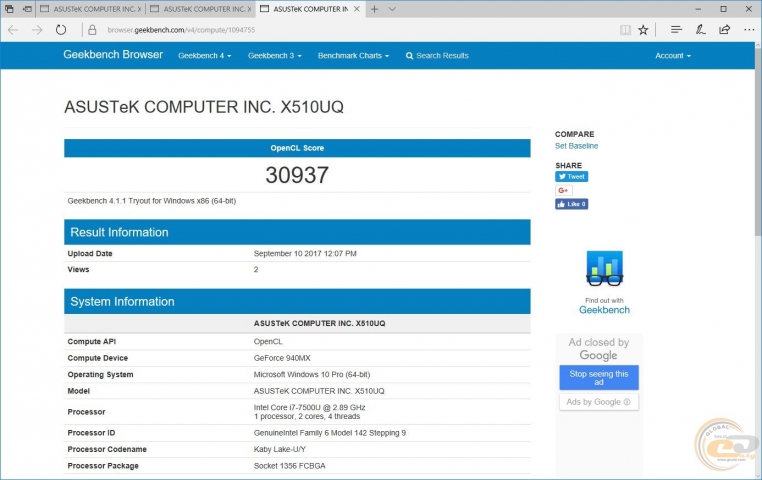Add page to favorites star icon
762x480 pixels.
point(643,30)
